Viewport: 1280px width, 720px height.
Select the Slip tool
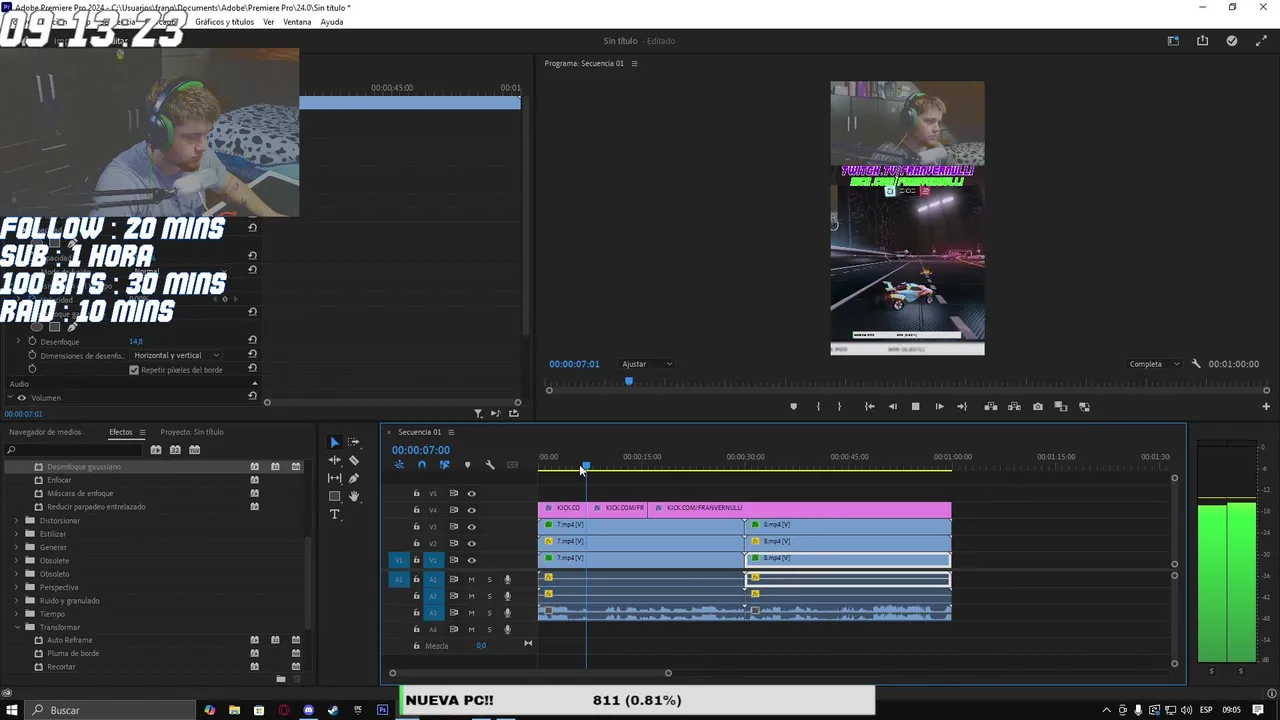(334, 478)
